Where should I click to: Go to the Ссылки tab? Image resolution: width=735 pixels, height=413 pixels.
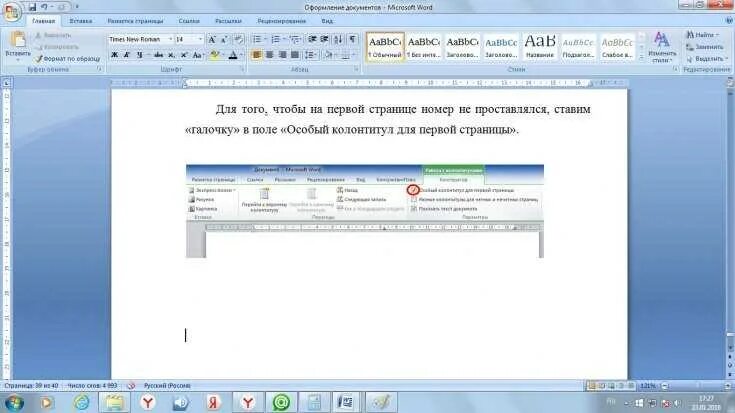(x=189, y=21)
